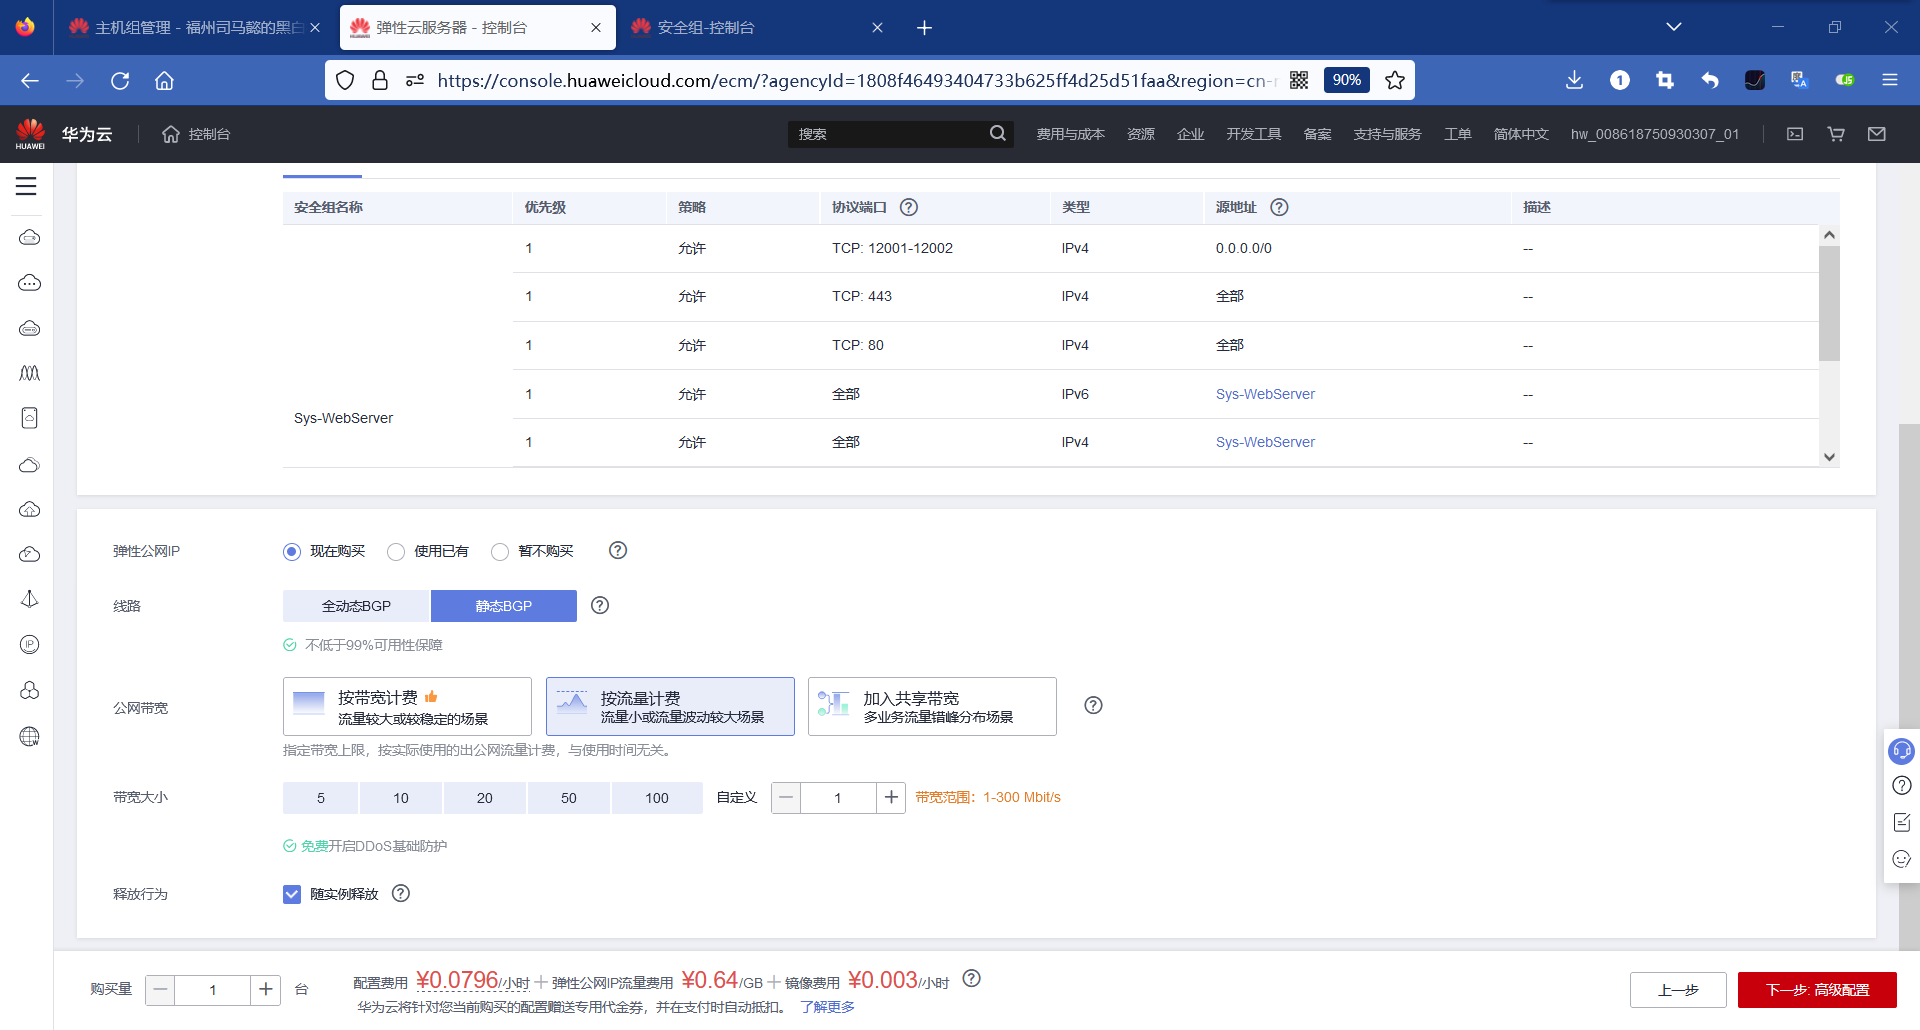Open the Firefox list all tabs dropdown
Viewport: 1920px width, 1030px height.
(x=1674, y=27)
